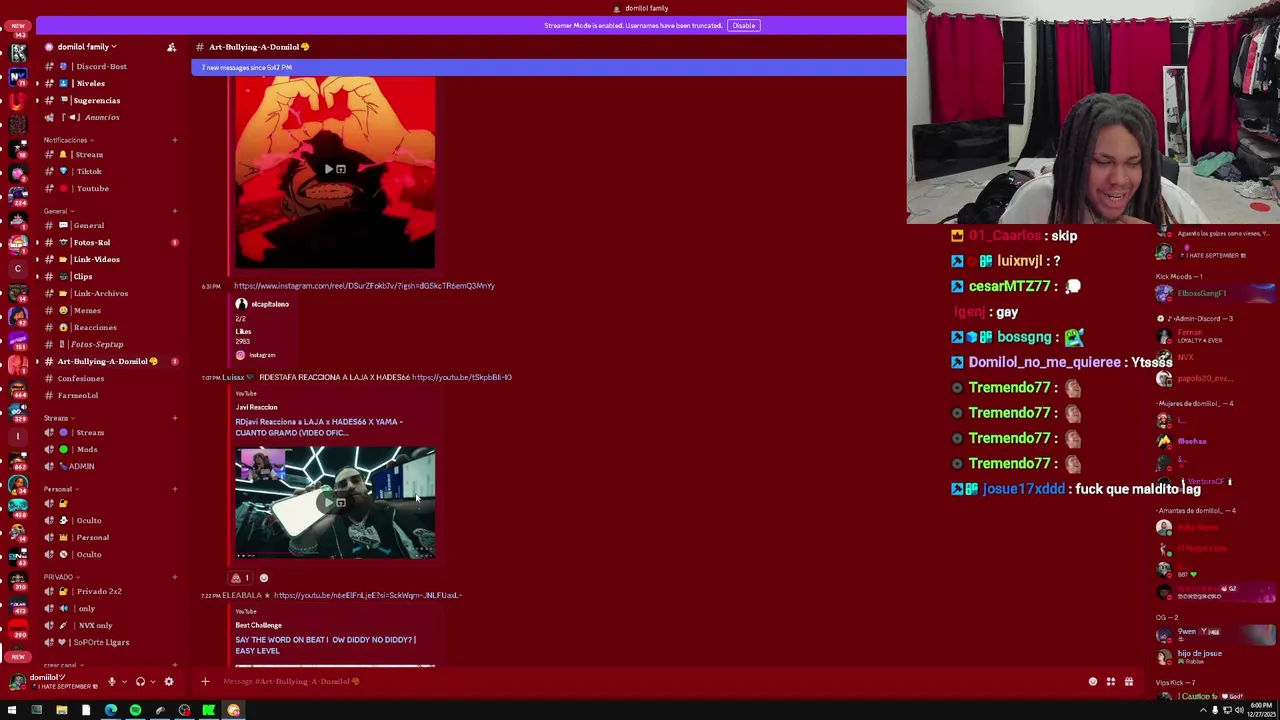The height and width of the screenshot is (720, 1280).
Task: Open the Tiktok channel
Action: click(x=89, y=171)
